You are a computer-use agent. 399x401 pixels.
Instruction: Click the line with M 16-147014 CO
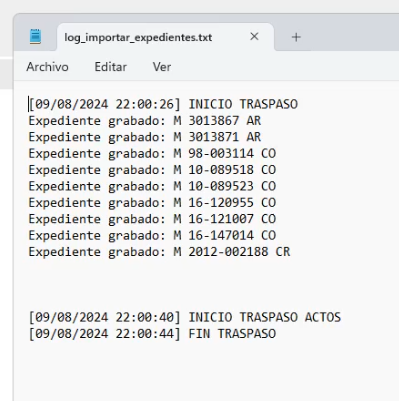click(152, 235)
